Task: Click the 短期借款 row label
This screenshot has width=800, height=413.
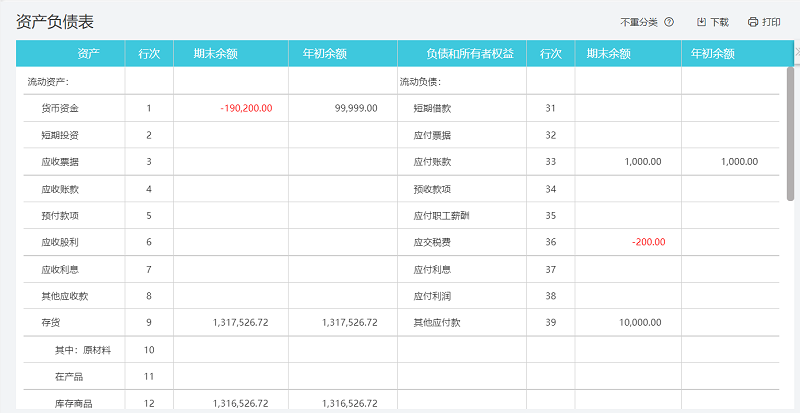Action: tap(432, 108)
